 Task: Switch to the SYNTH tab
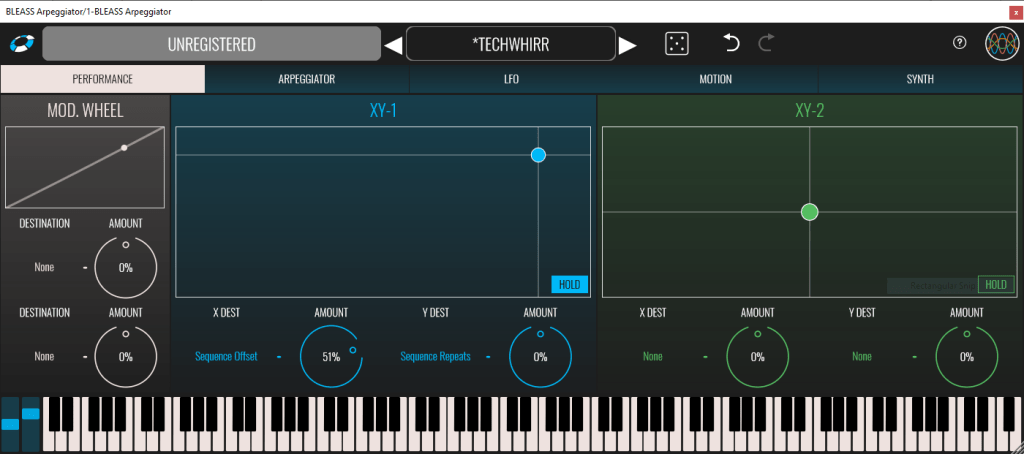[x=920, y=79]
